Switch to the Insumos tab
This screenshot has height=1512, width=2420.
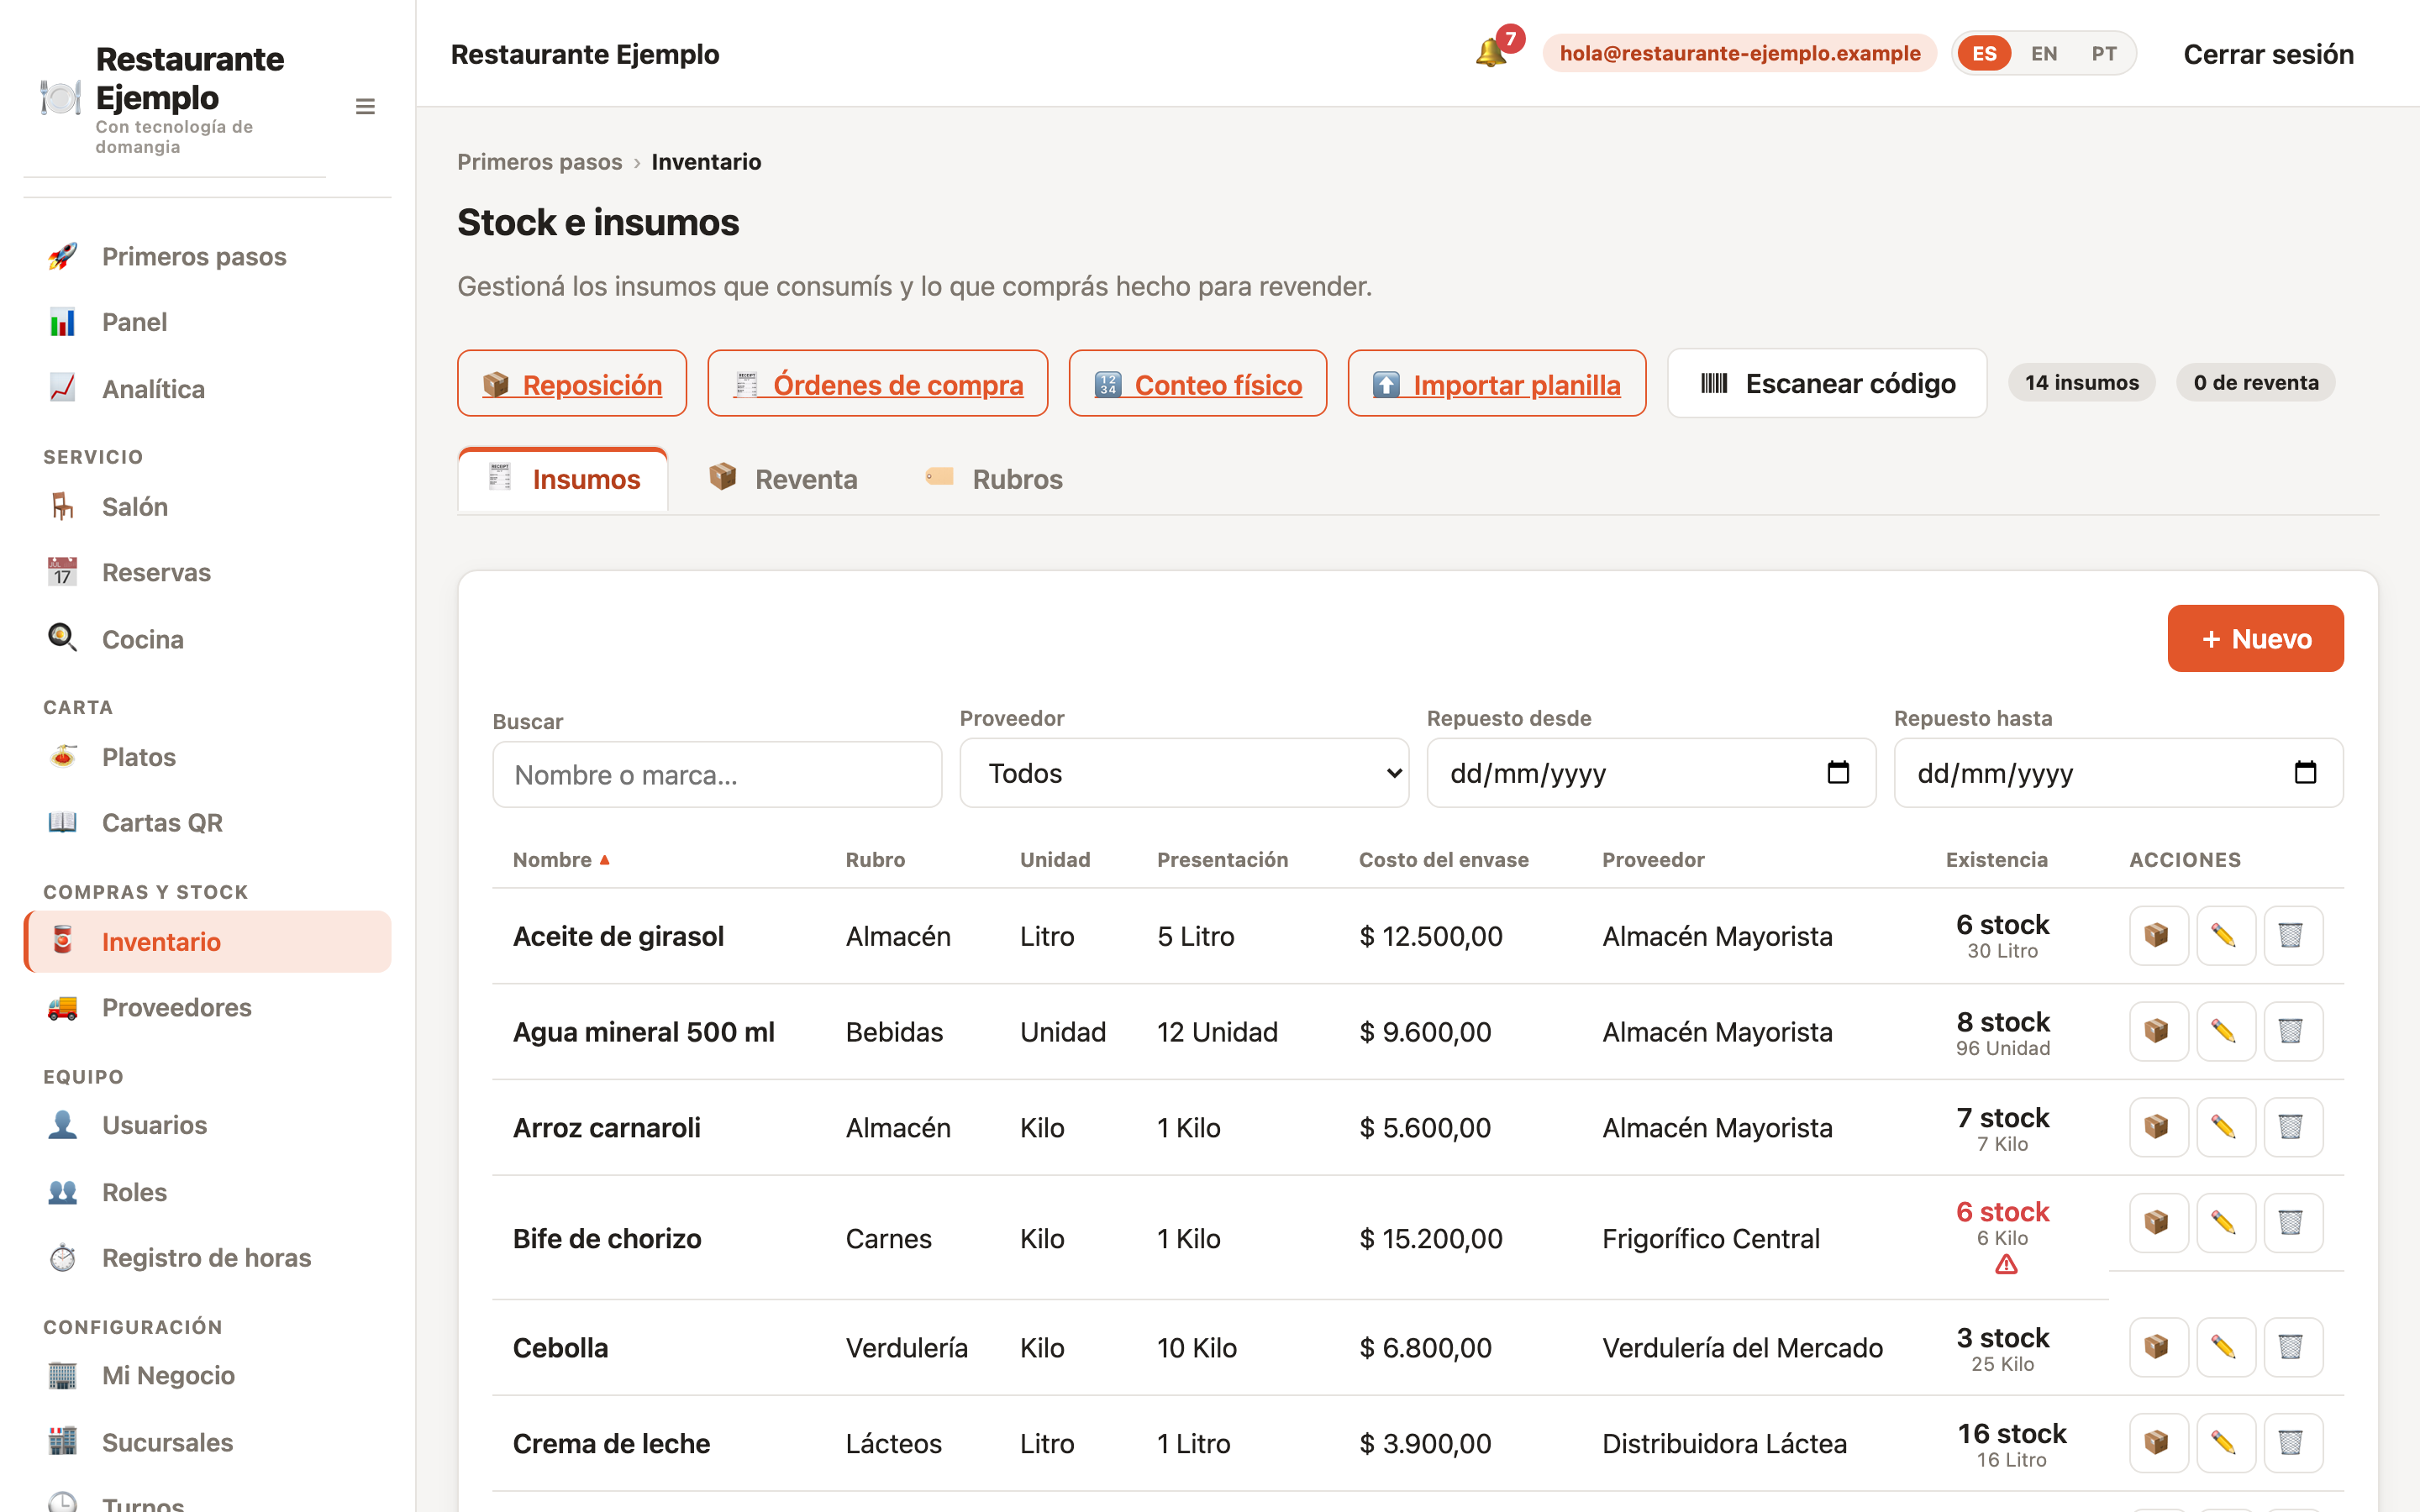click(x=563, y=479)
